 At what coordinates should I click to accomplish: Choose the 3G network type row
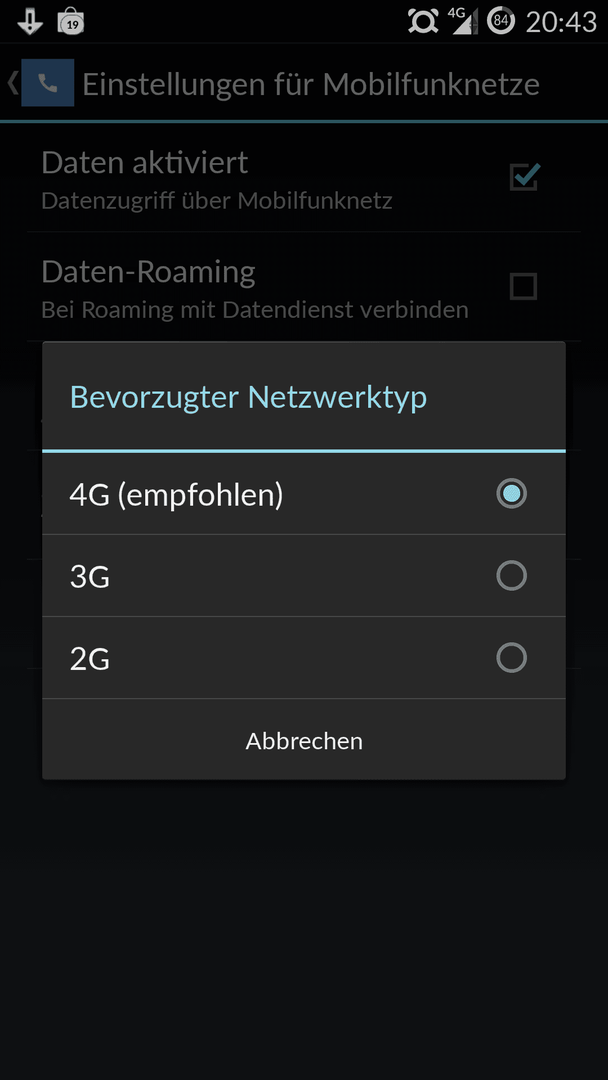pyautogui.click(x=304, y=576)
